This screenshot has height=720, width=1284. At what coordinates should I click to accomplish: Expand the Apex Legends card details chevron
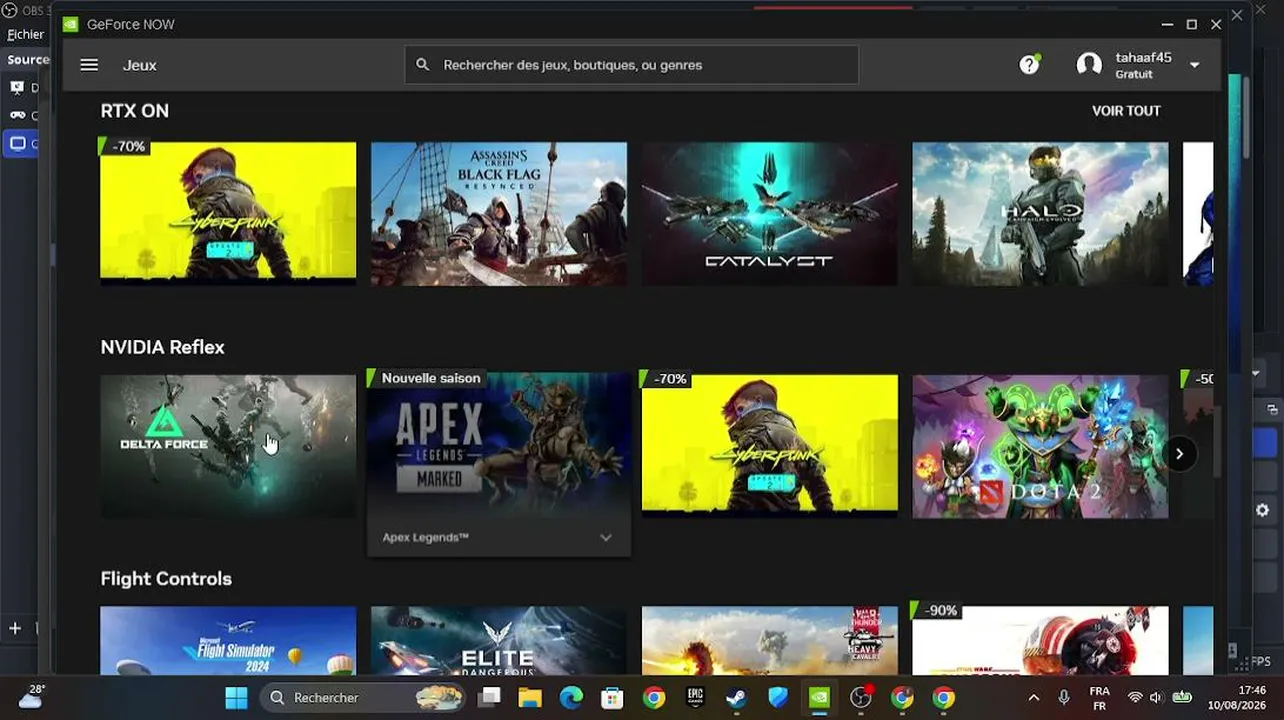(x=605, y=538)
